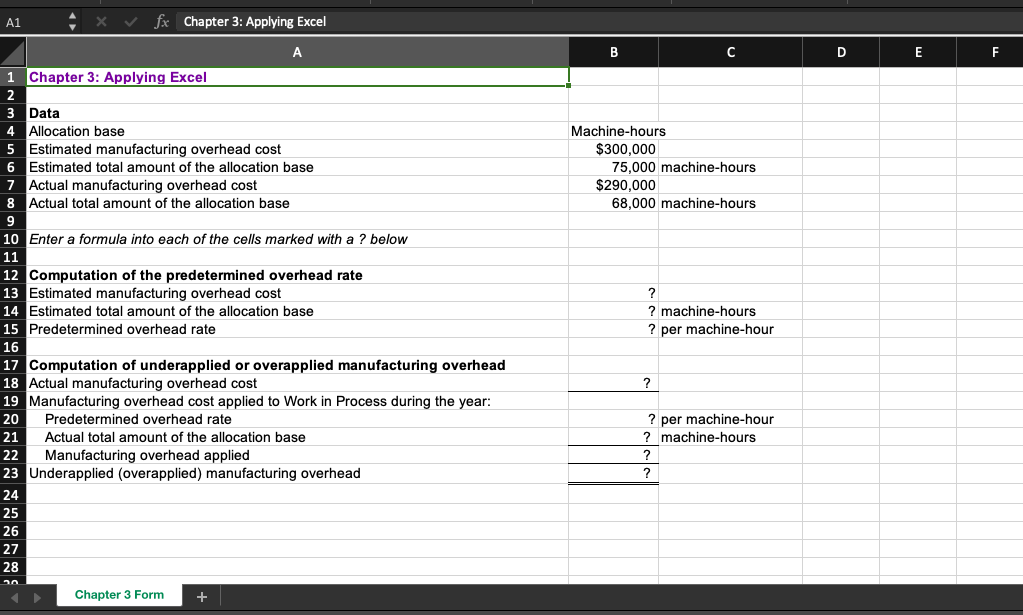Select column B header
The image size is (1023, 615).
pos(613,51)
